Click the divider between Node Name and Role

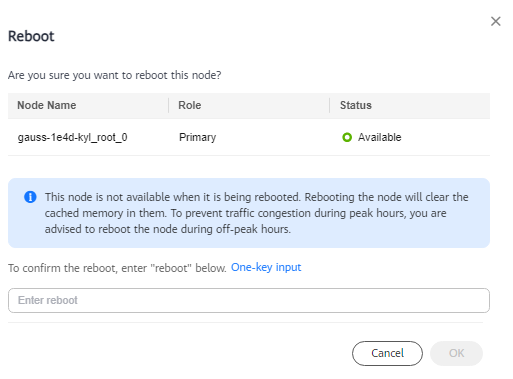point(169,105)
